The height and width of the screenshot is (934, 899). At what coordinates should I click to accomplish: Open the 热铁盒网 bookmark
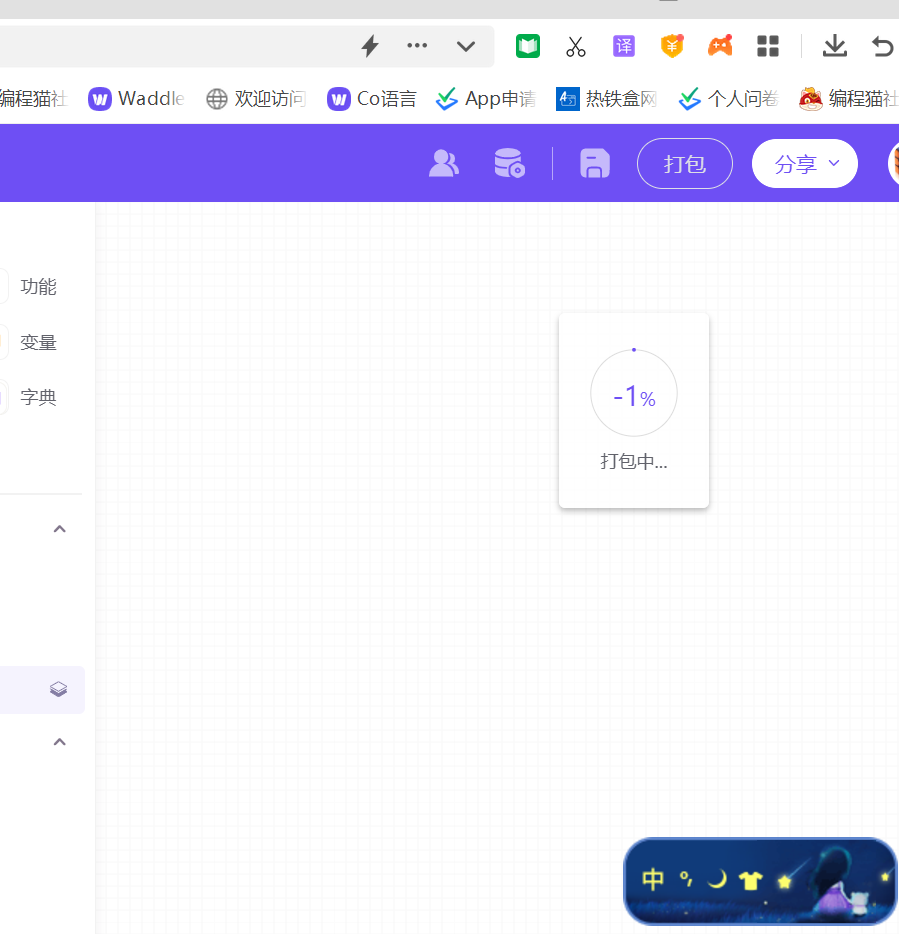point(606,98)
